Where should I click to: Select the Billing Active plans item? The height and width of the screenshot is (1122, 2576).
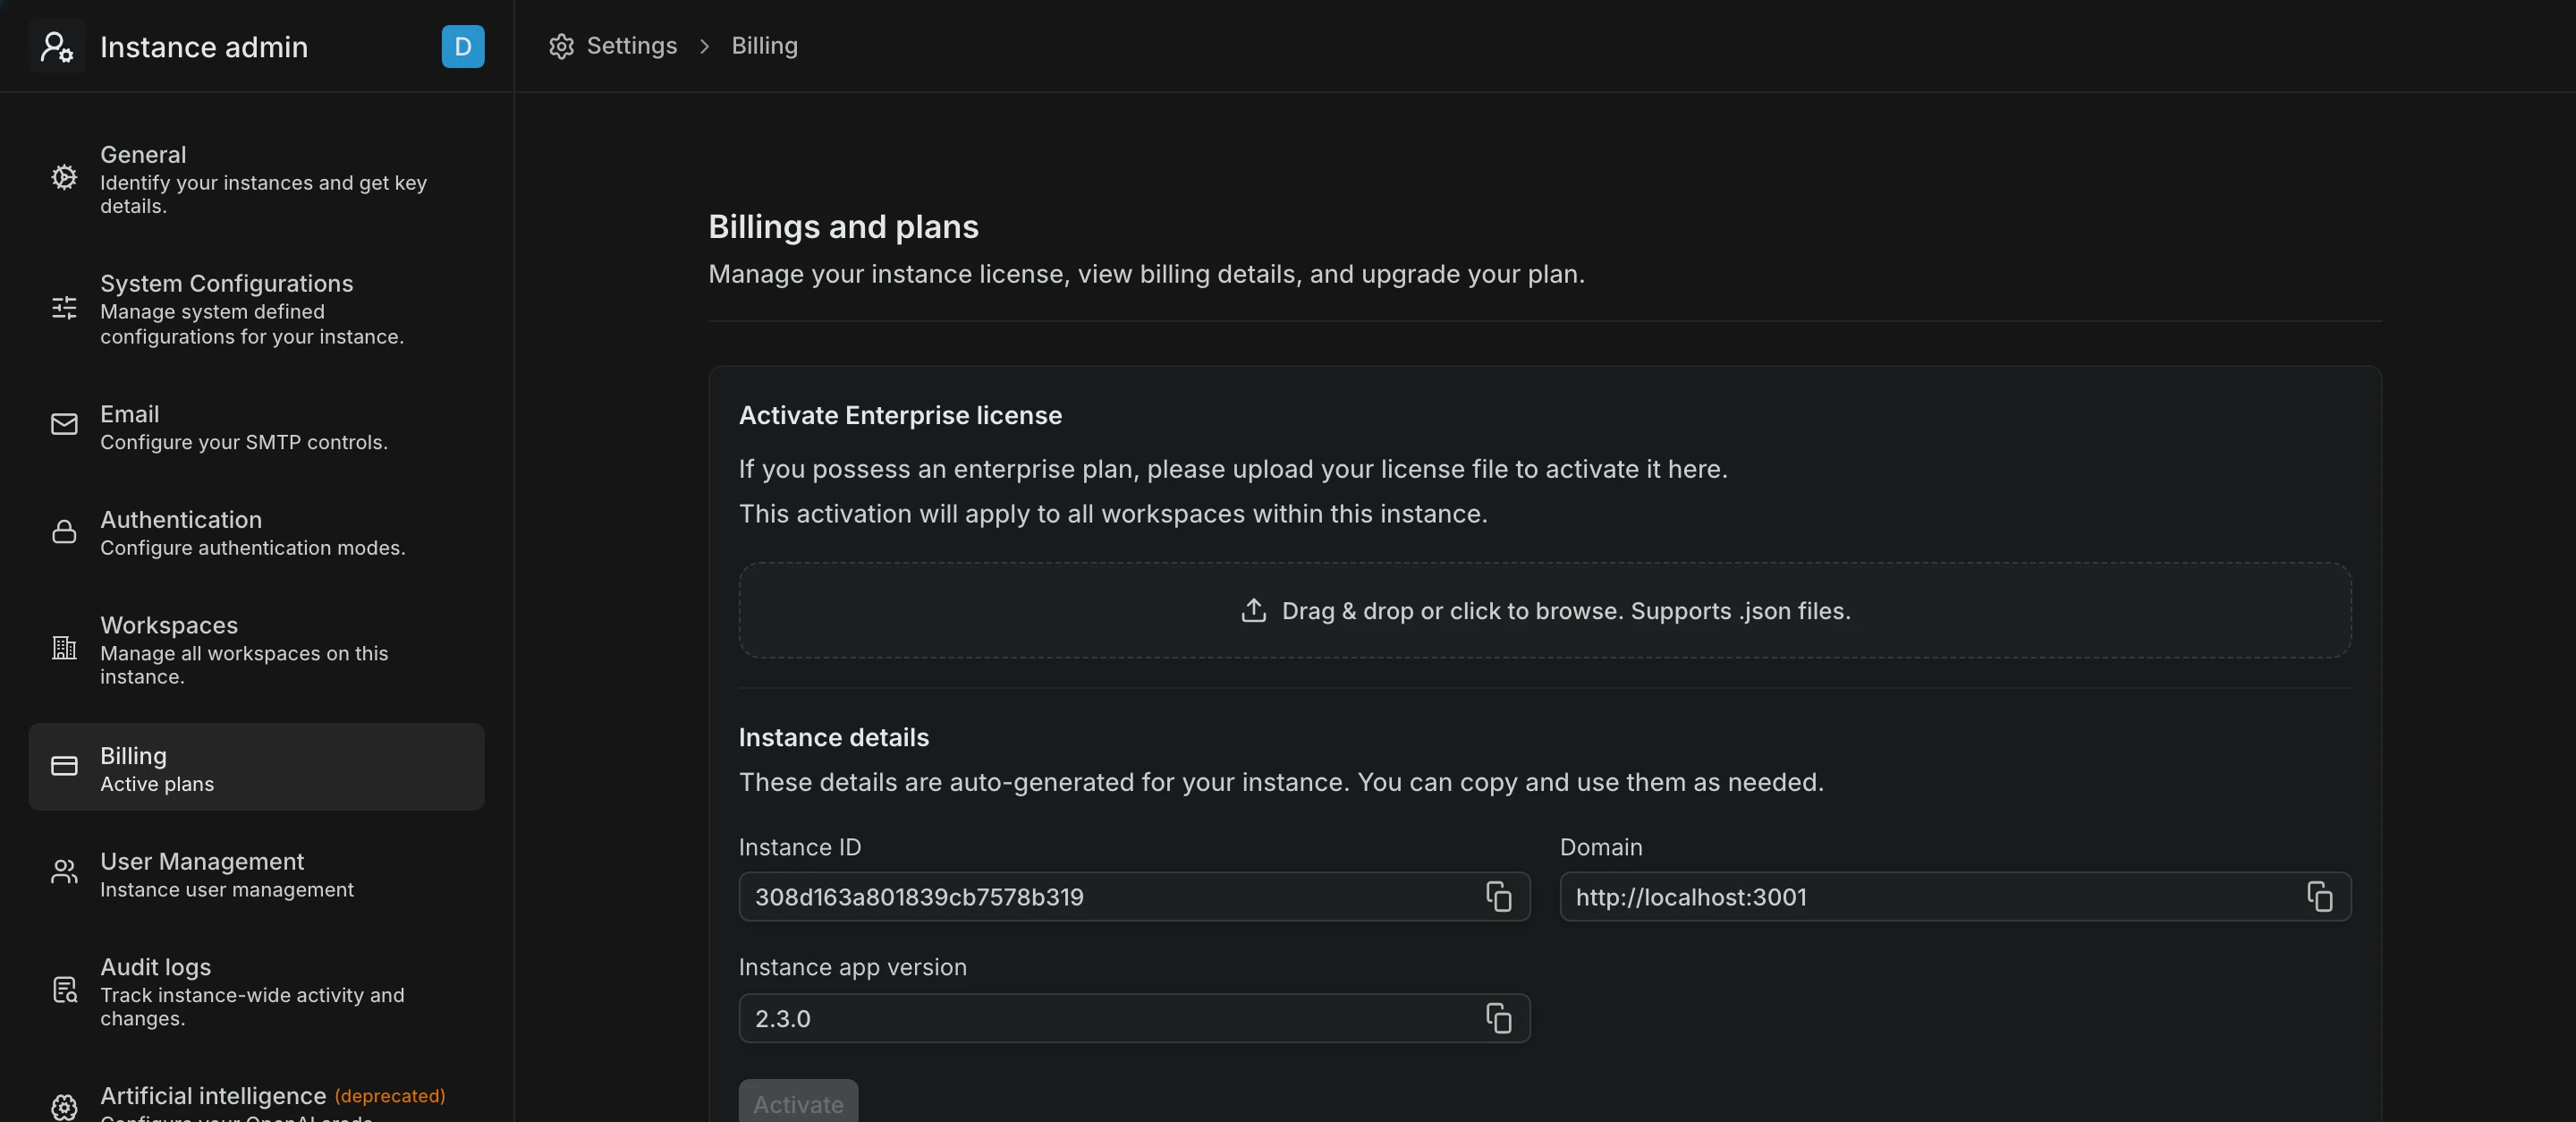[x=257, y=767]
